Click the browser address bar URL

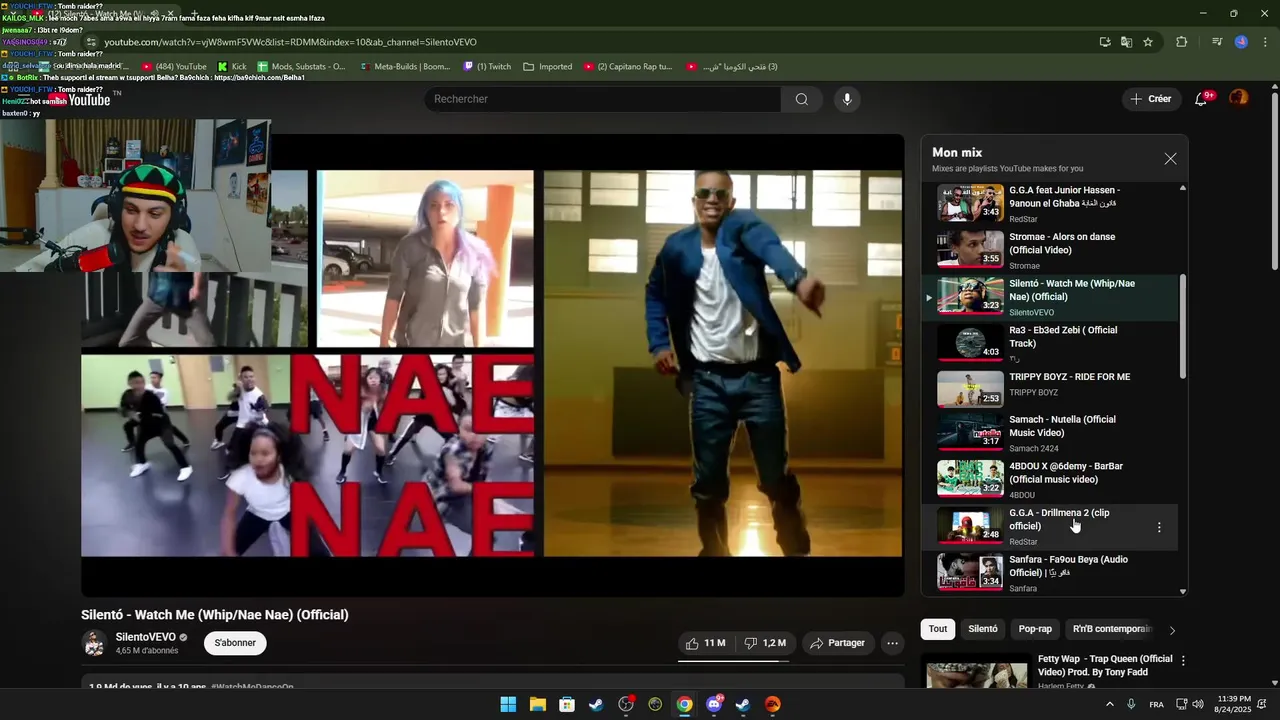290,42
